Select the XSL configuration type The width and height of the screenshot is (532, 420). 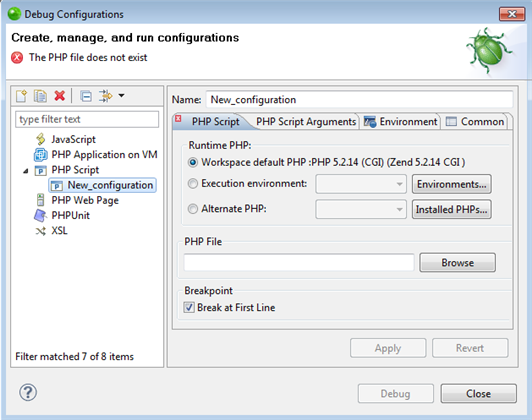tap(59, 231)
